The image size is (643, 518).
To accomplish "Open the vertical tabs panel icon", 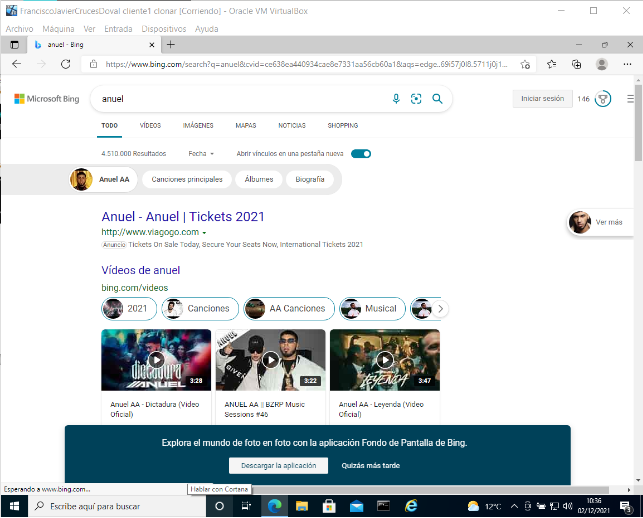I will click(x=14, y=45).
